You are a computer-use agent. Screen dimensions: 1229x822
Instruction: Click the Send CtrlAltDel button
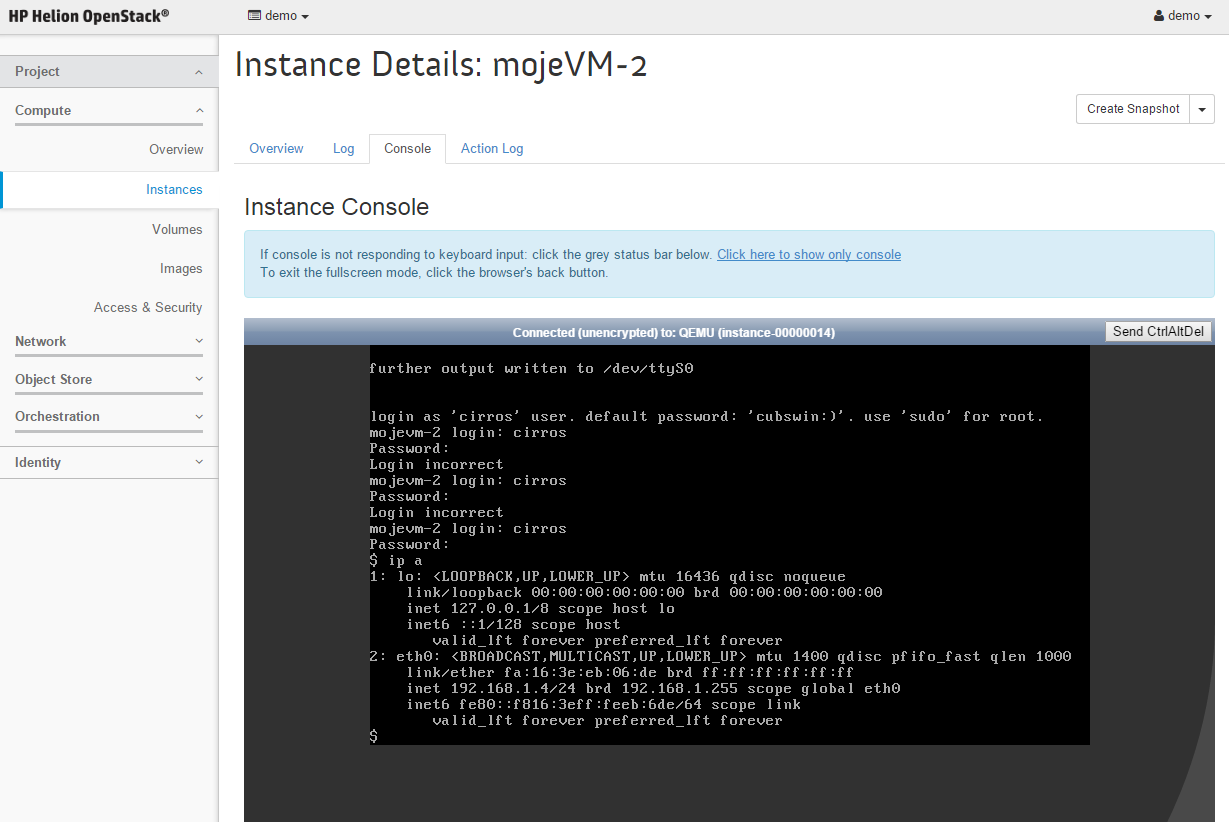point(1160,332)
